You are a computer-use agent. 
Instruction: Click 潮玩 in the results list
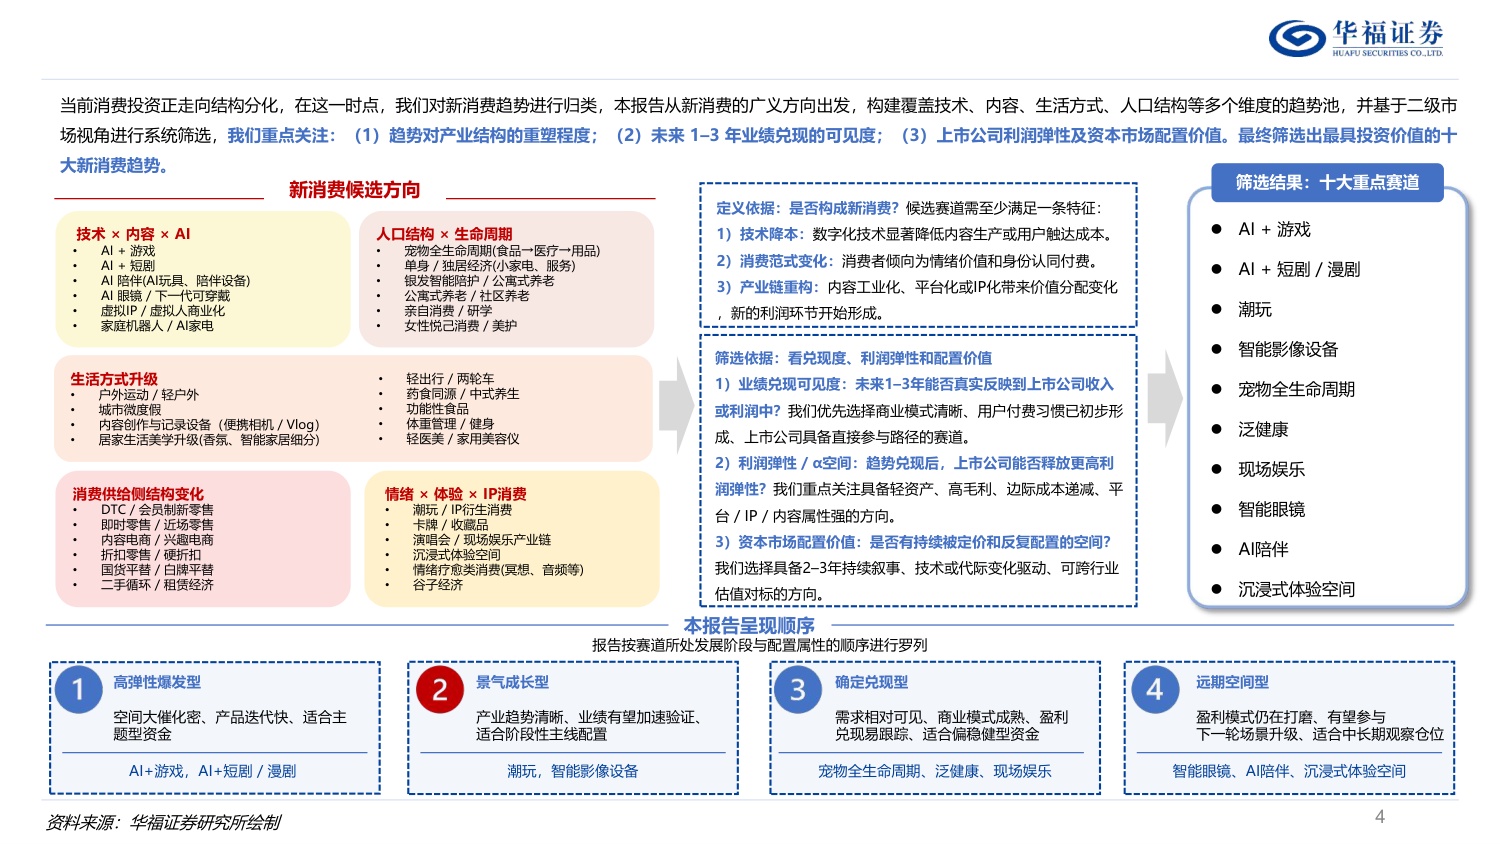1255,309
